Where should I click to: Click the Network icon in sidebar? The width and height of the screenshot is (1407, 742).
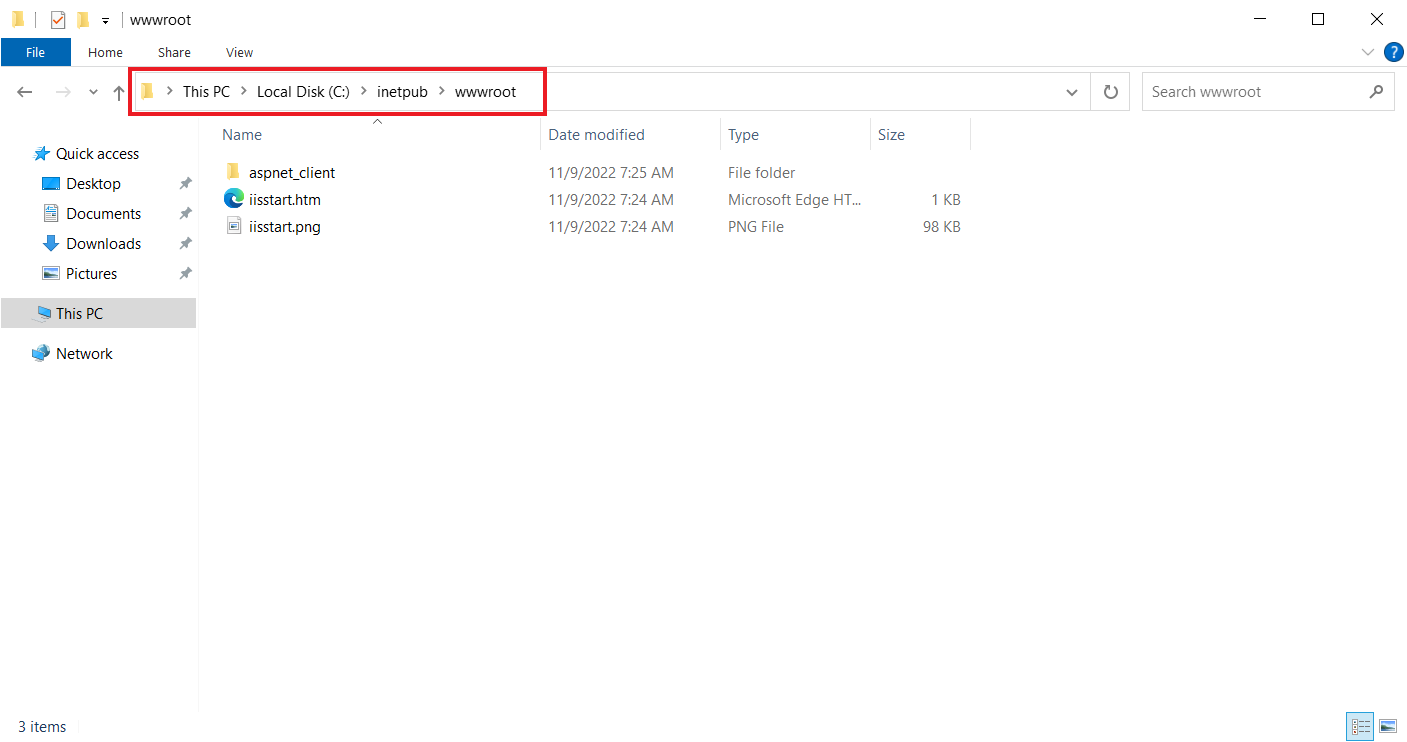tap(41, 353)
